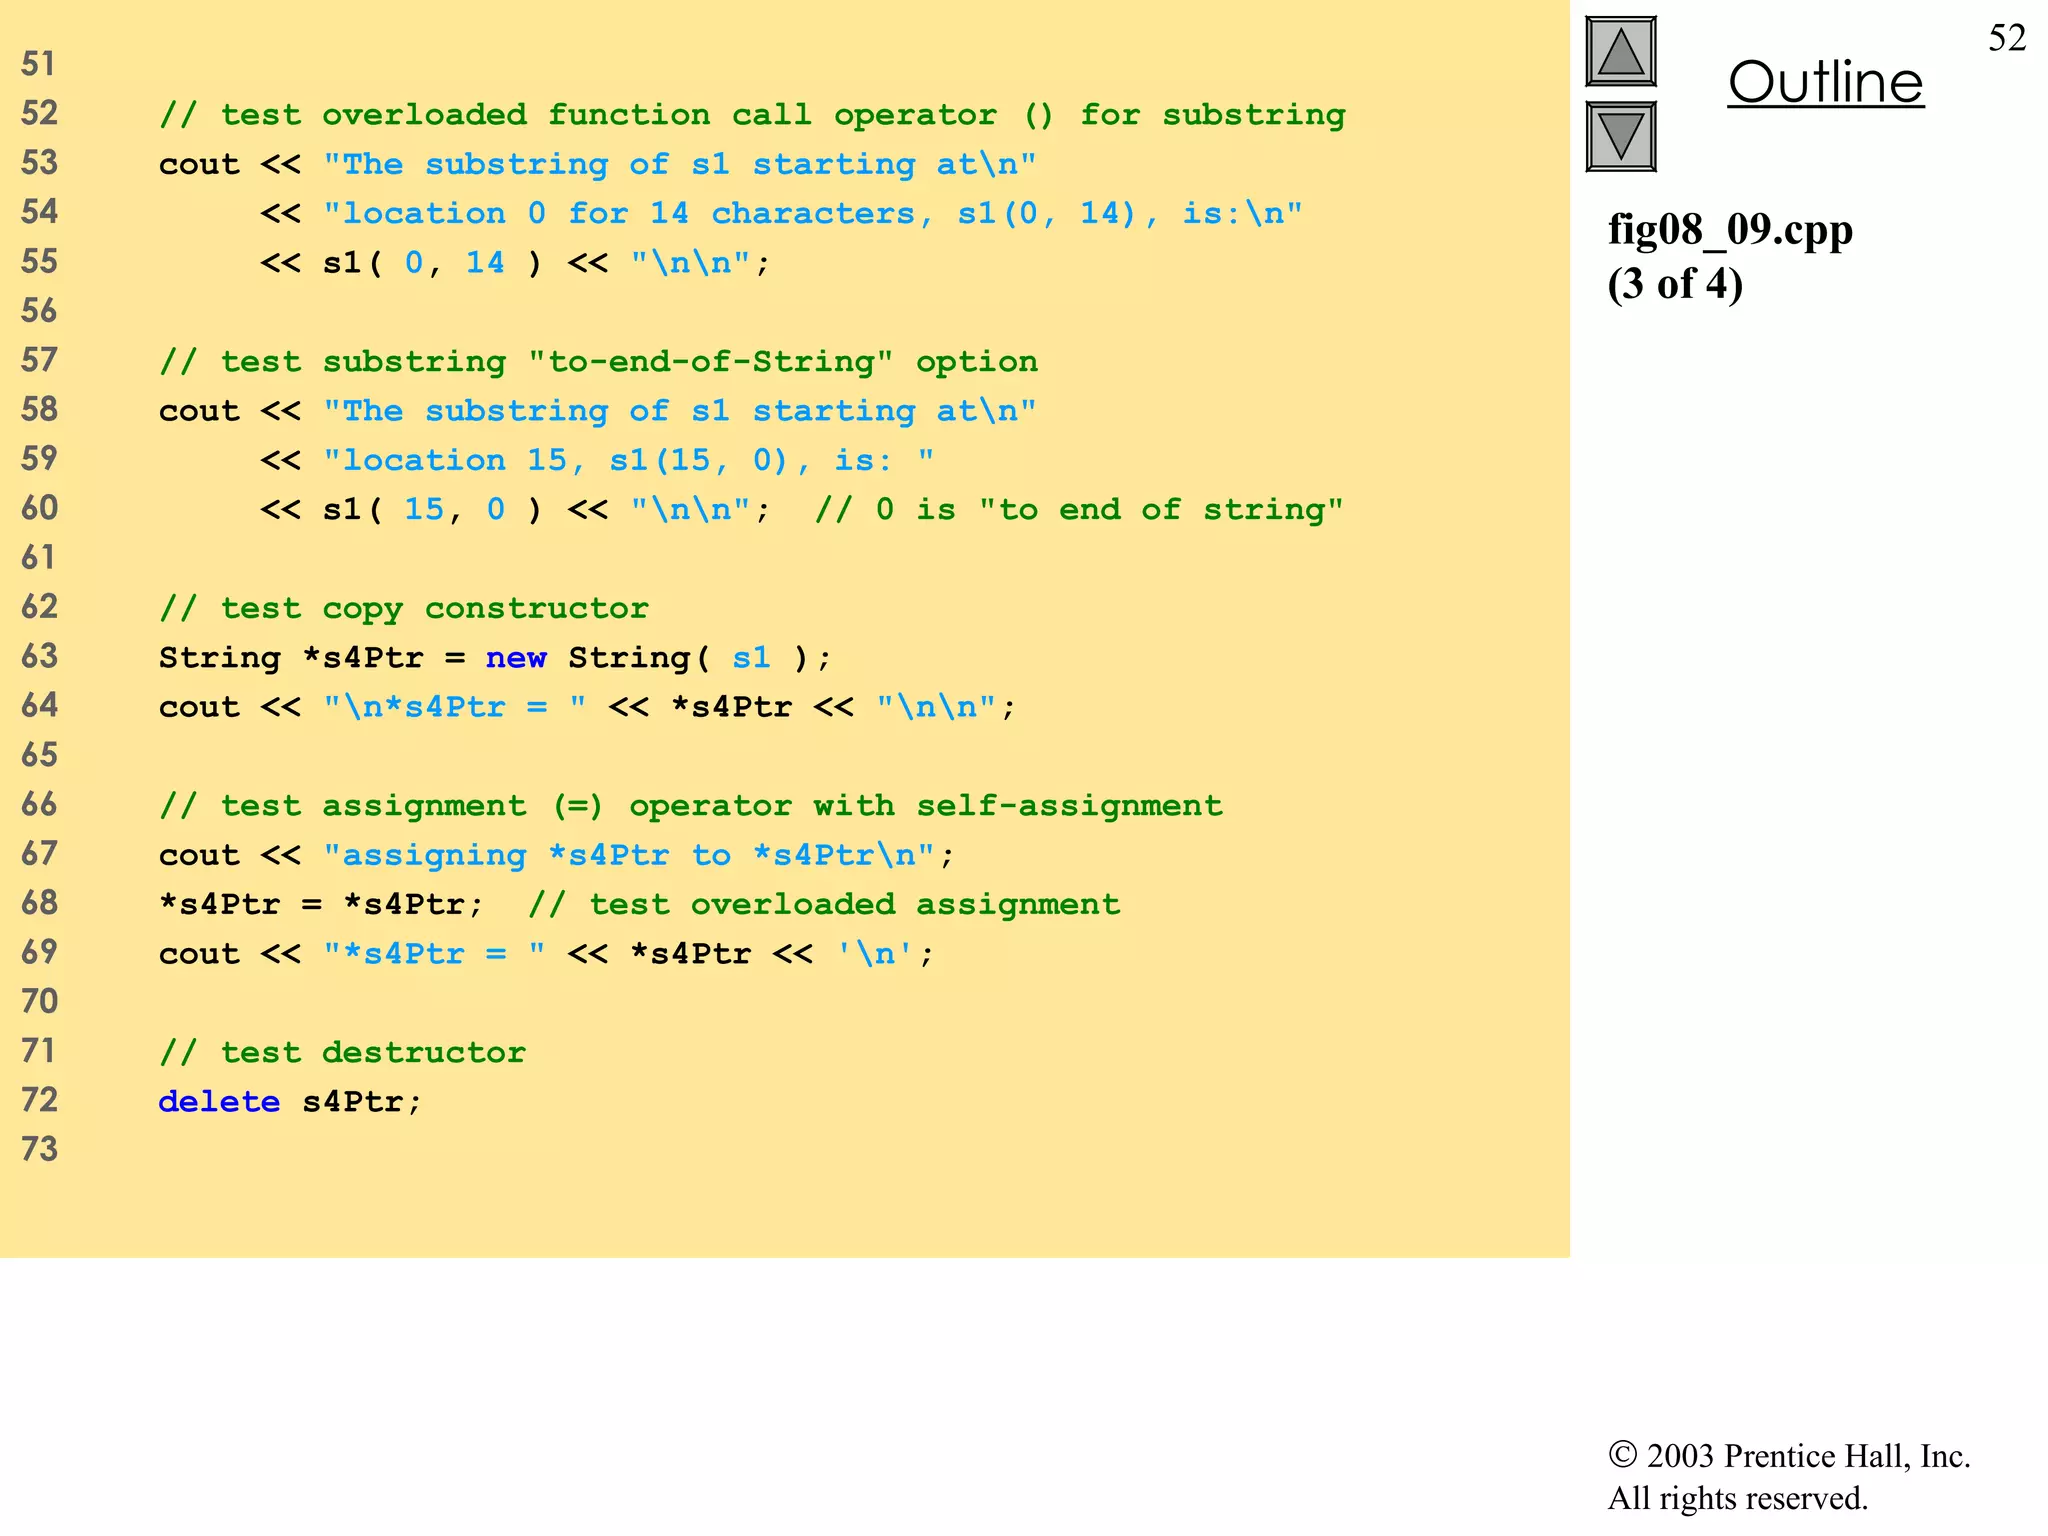
Task: Click the "(3 of 4)" page indicator text
Action: pyautogui.click(x=1675, y=284)
